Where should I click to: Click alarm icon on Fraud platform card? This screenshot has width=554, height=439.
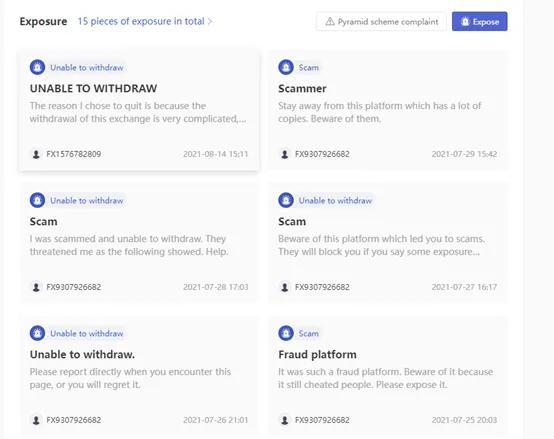[x=286, y=333]
